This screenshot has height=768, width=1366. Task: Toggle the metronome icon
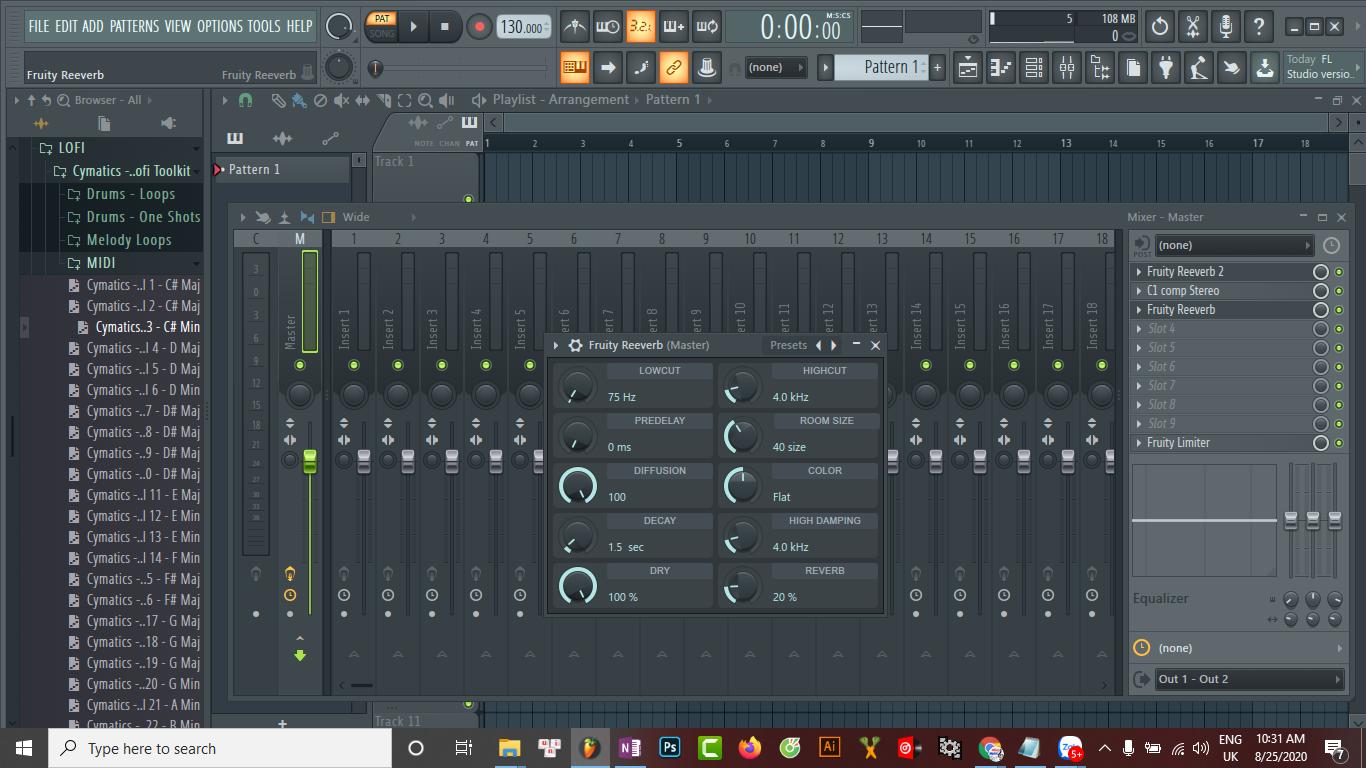pyautogui.click(x=574, y=27)
